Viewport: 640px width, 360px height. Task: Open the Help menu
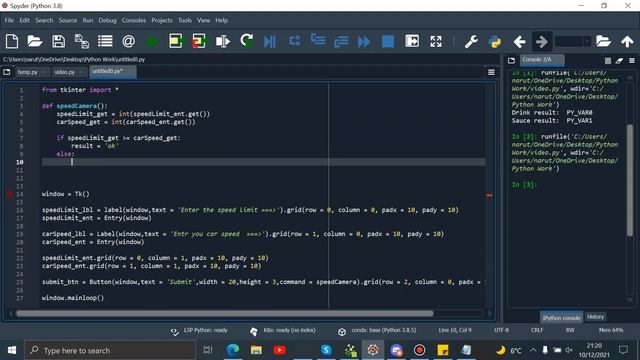pyautogui.click(x=222, y=20)
